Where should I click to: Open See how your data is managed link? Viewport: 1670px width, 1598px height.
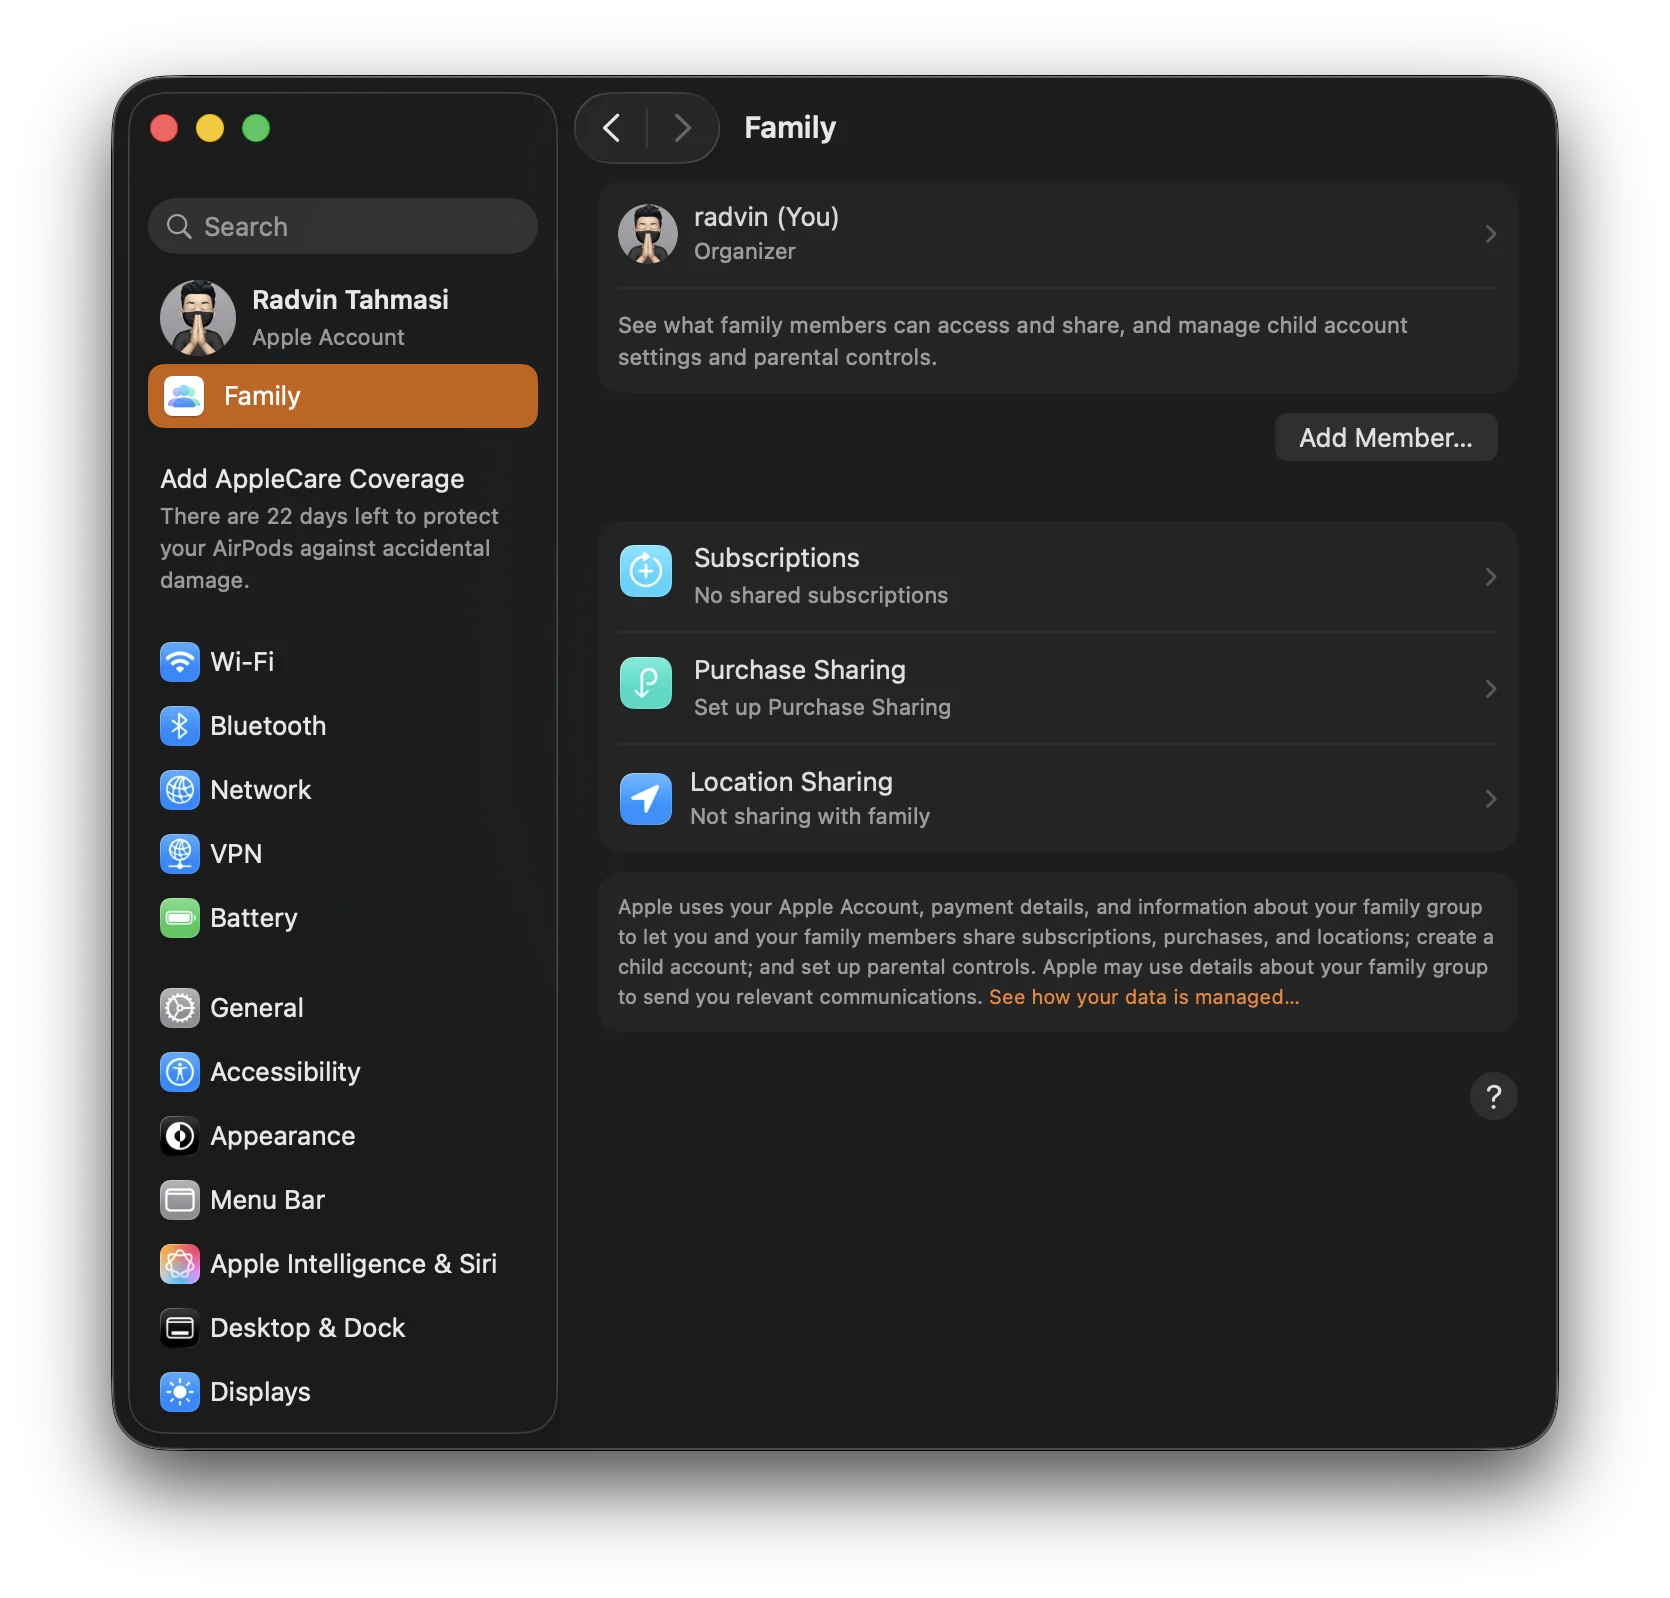click(1144, 997)
